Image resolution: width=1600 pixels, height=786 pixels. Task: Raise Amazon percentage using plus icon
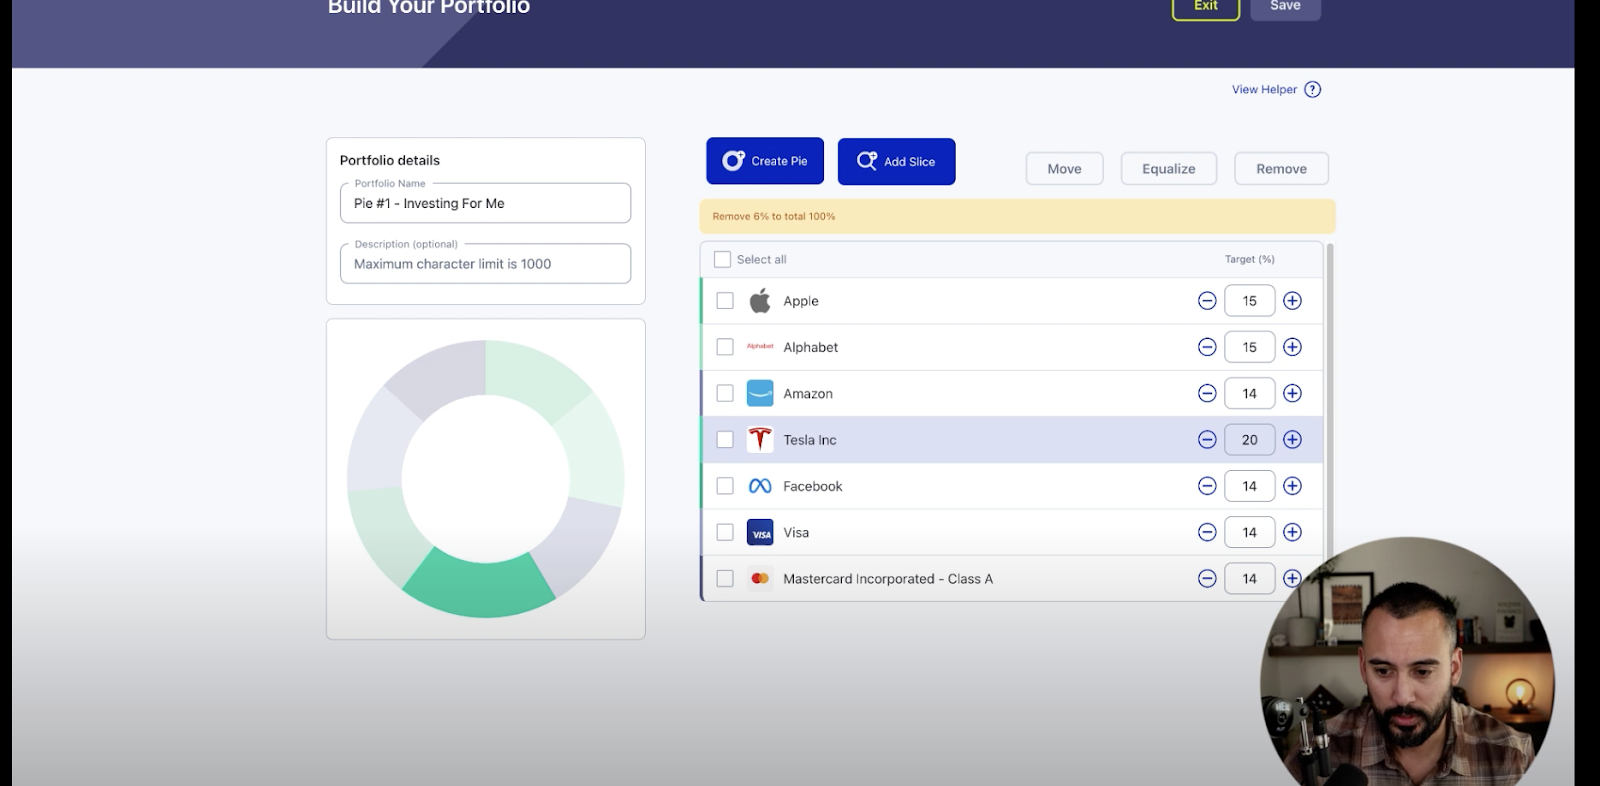coord(1292,393)
